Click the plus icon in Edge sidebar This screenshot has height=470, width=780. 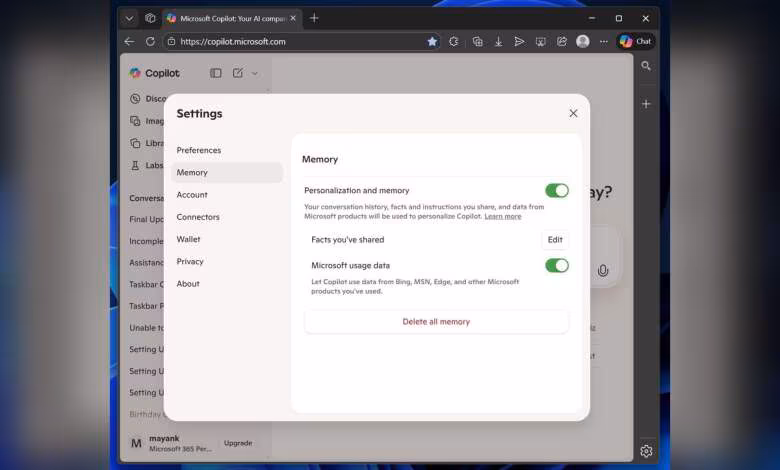coord(646,104)
